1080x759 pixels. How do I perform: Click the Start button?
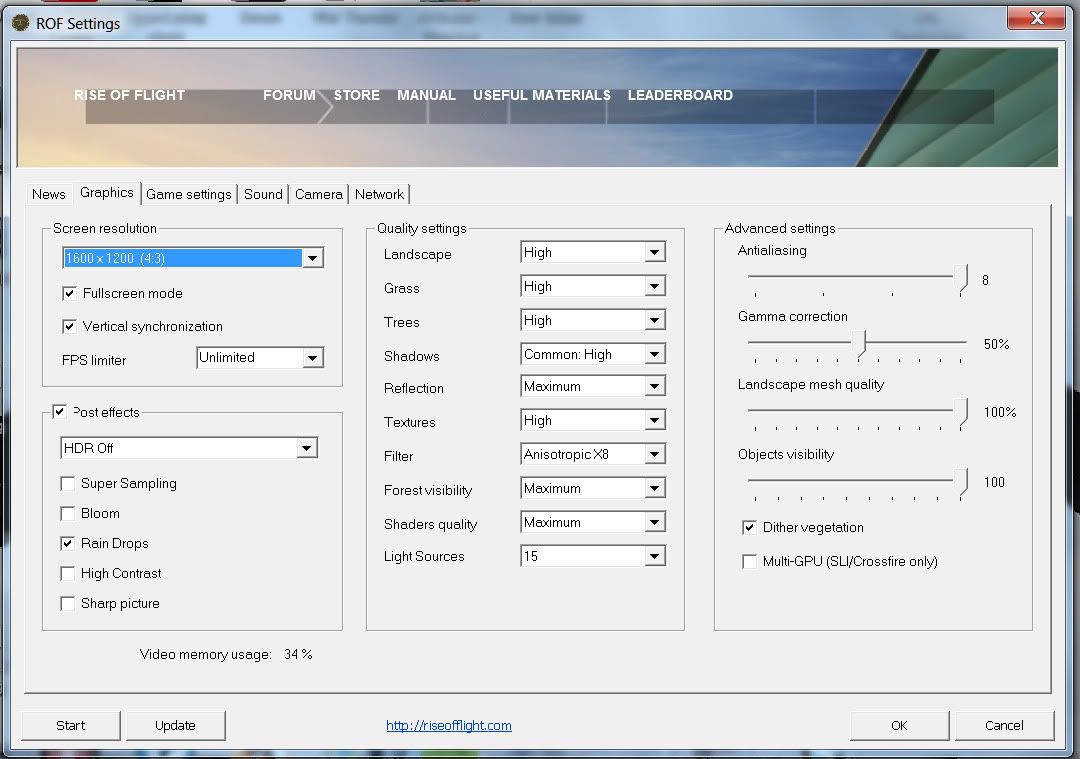(71, 725)
